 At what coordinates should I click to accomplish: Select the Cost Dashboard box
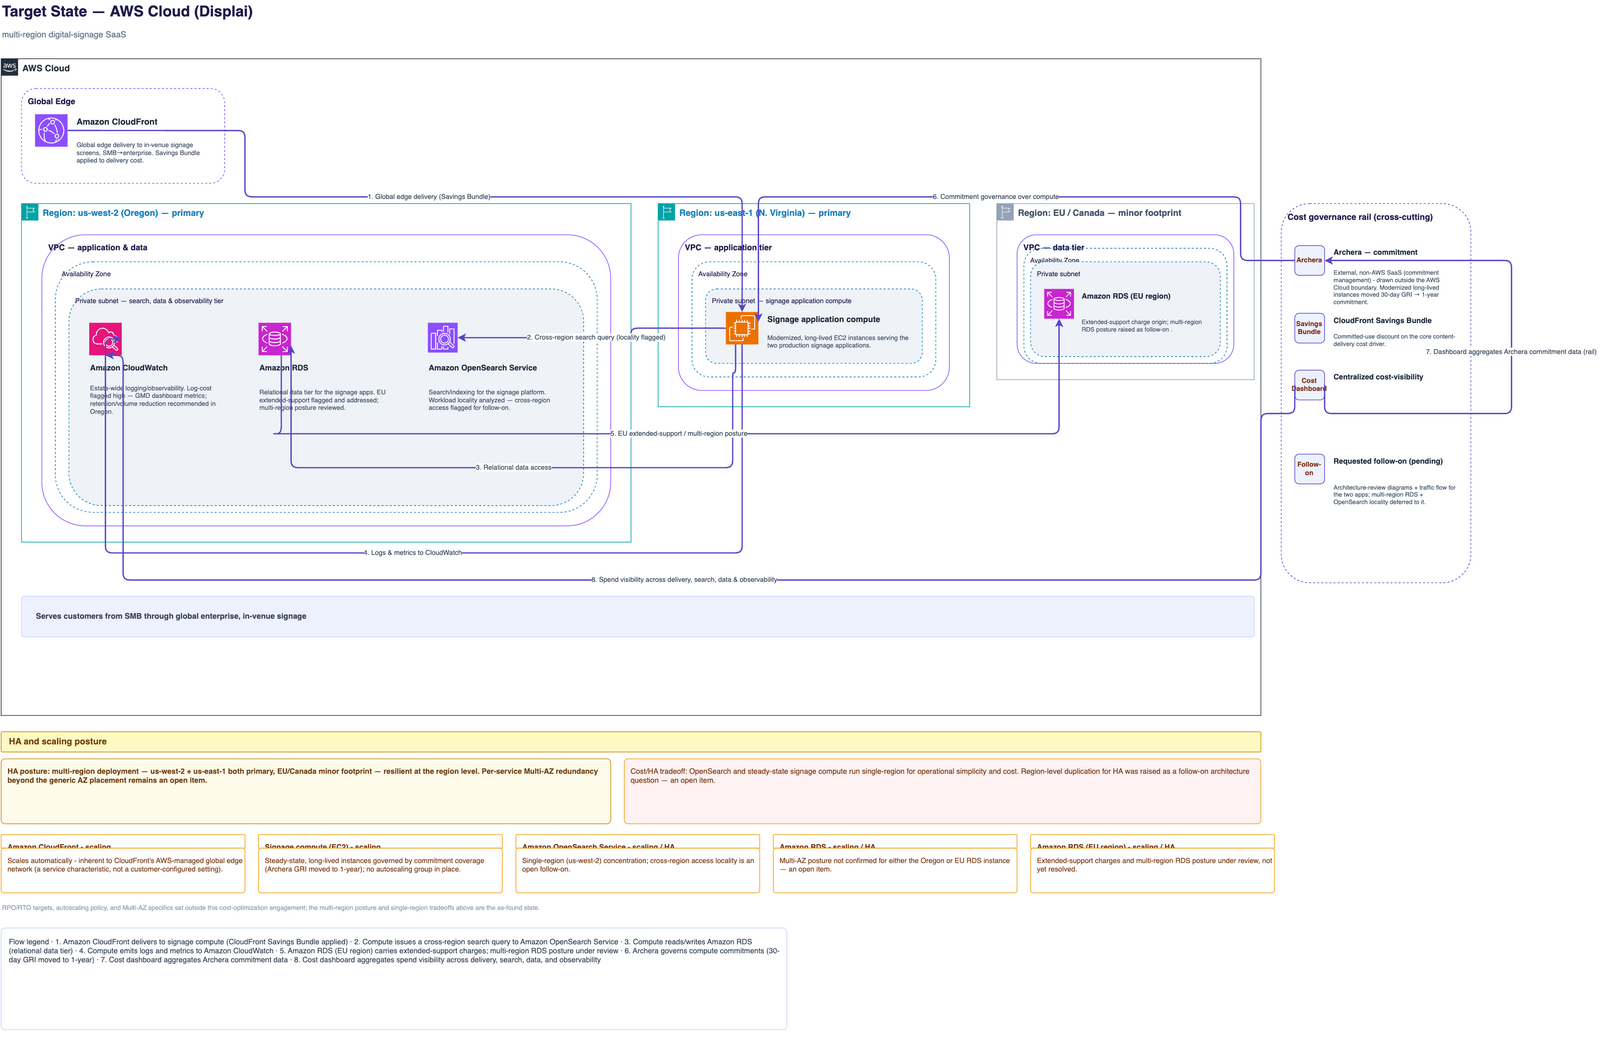(1309, 385)
